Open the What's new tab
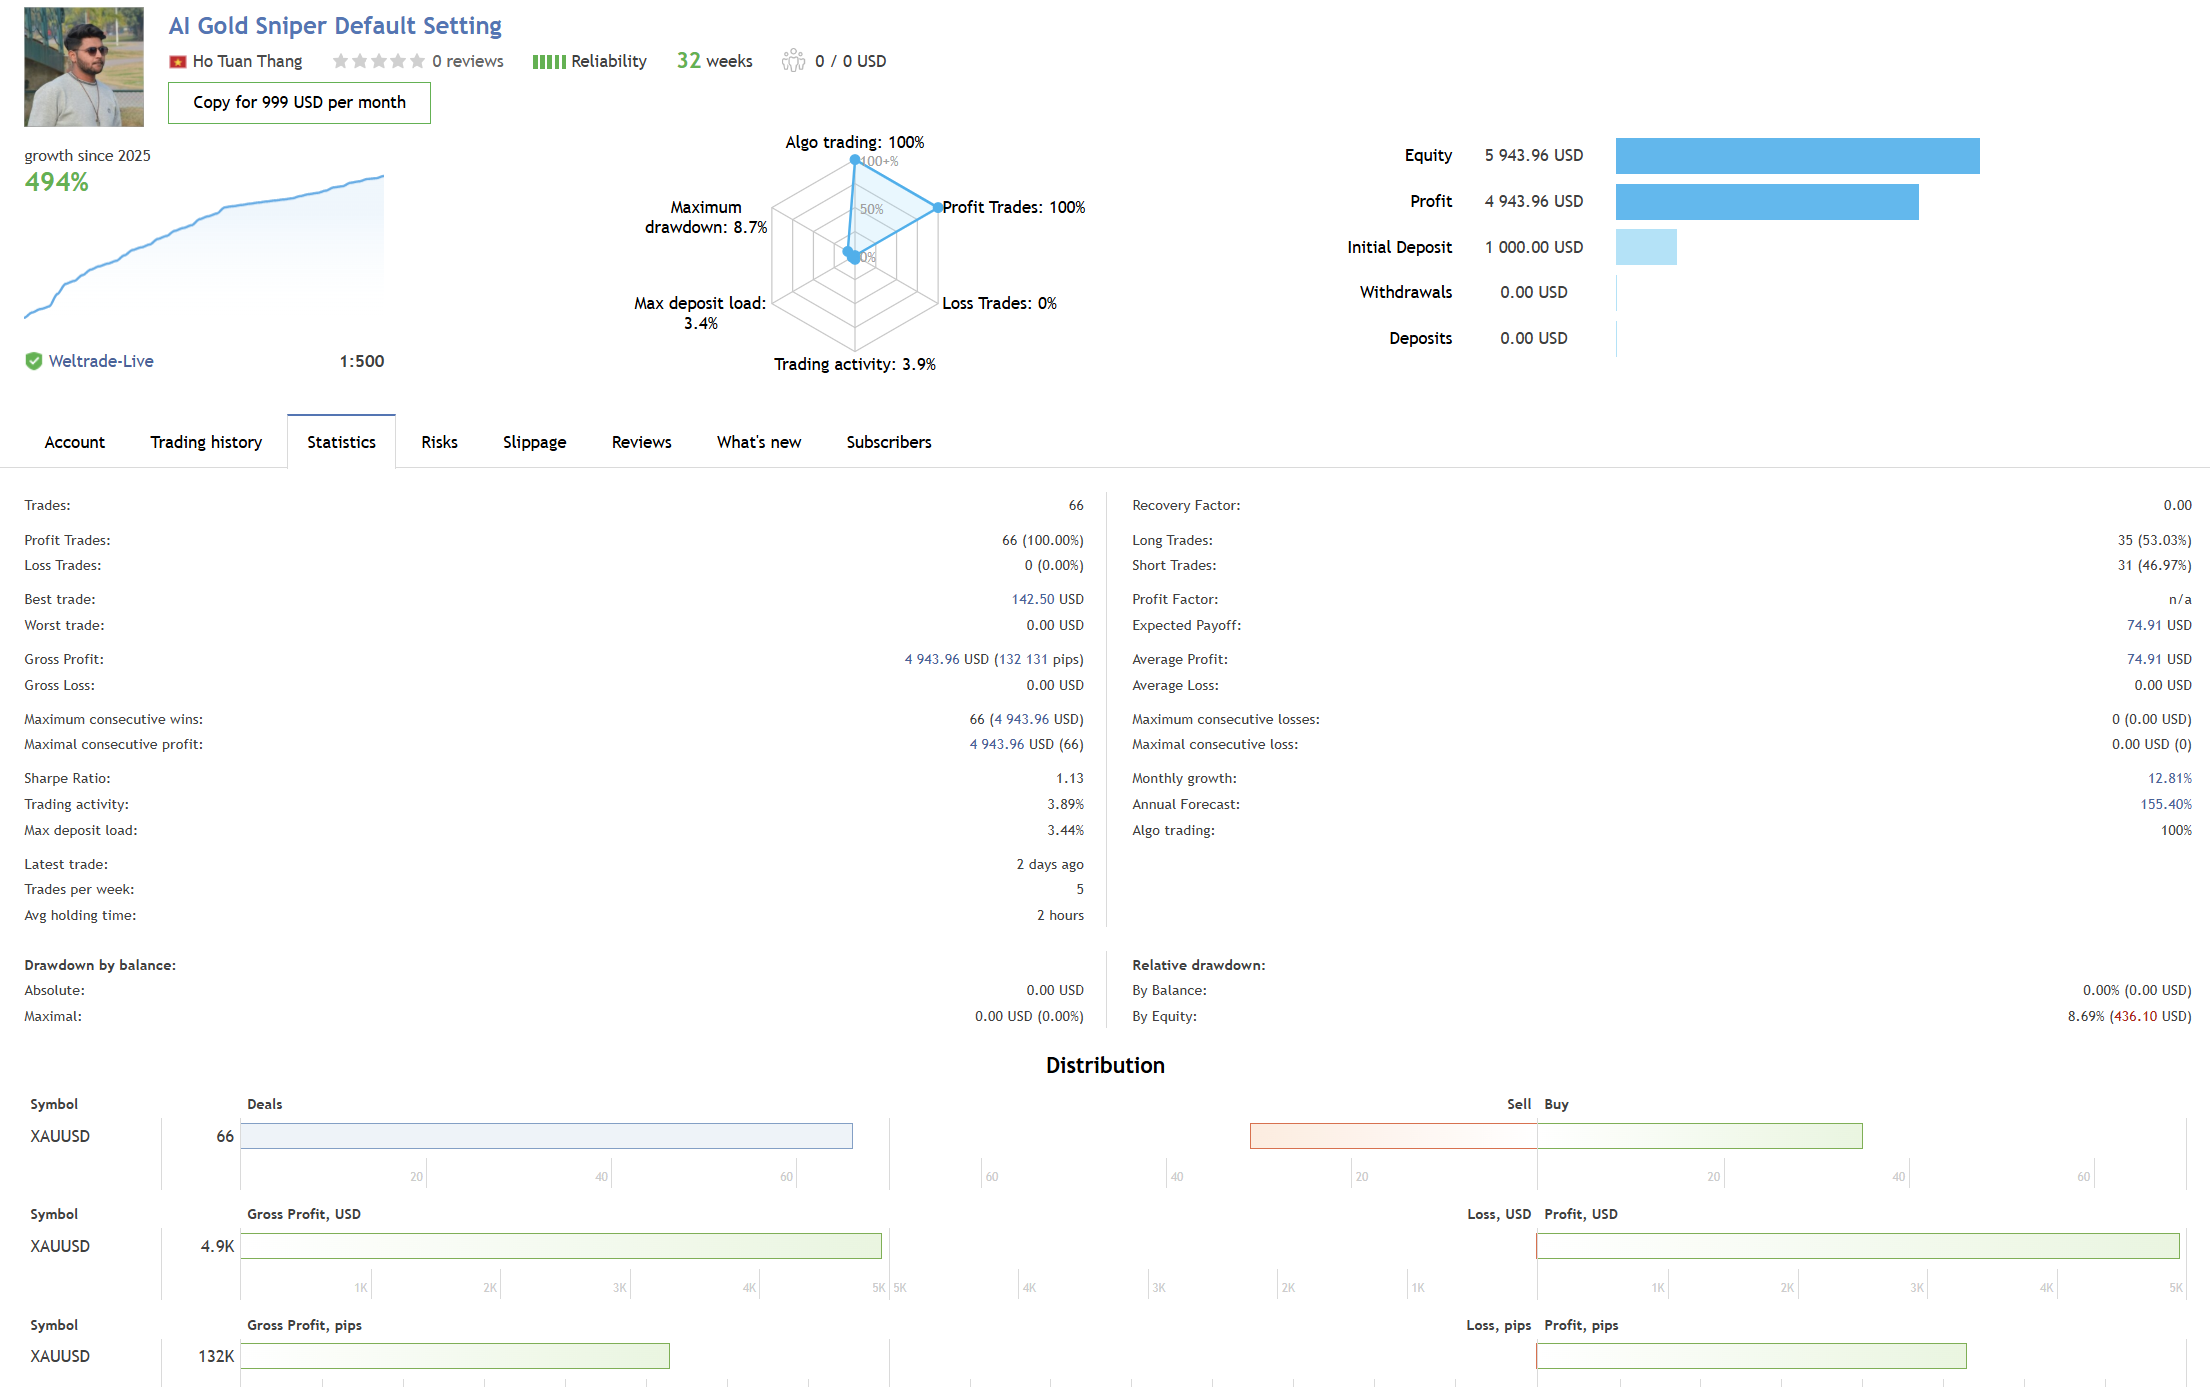This screenshot has height=1387, width=2210. point(758,442)
